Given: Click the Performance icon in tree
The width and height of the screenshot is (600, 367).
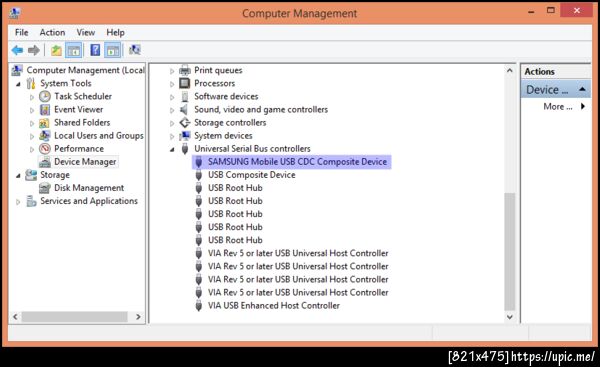Looking at the screenshot, I should click(x=45, y=148).
